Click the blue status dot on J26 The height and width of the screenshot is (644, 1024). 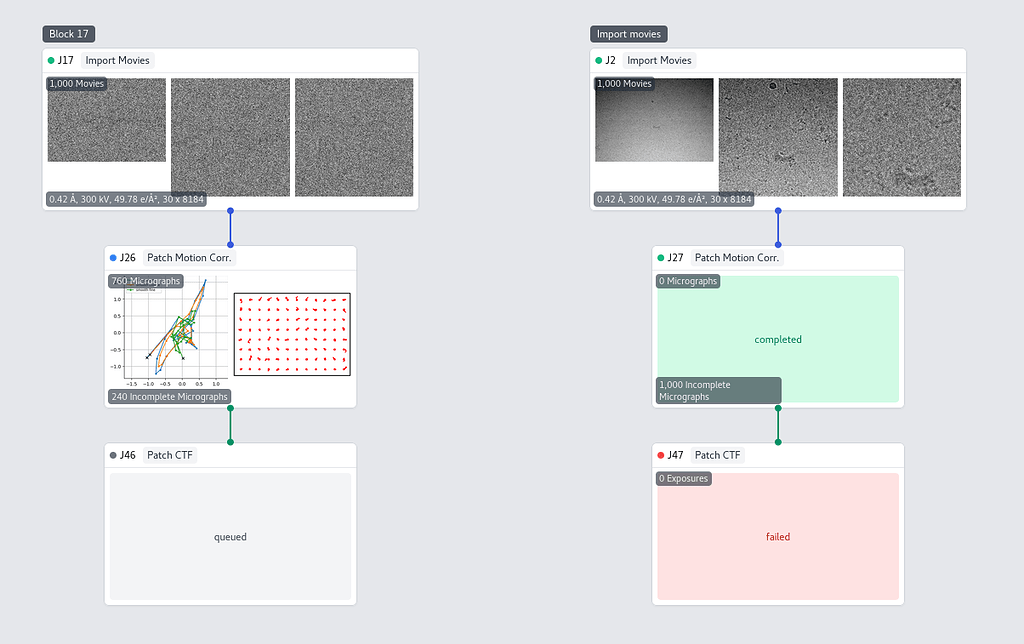[113, 258]
